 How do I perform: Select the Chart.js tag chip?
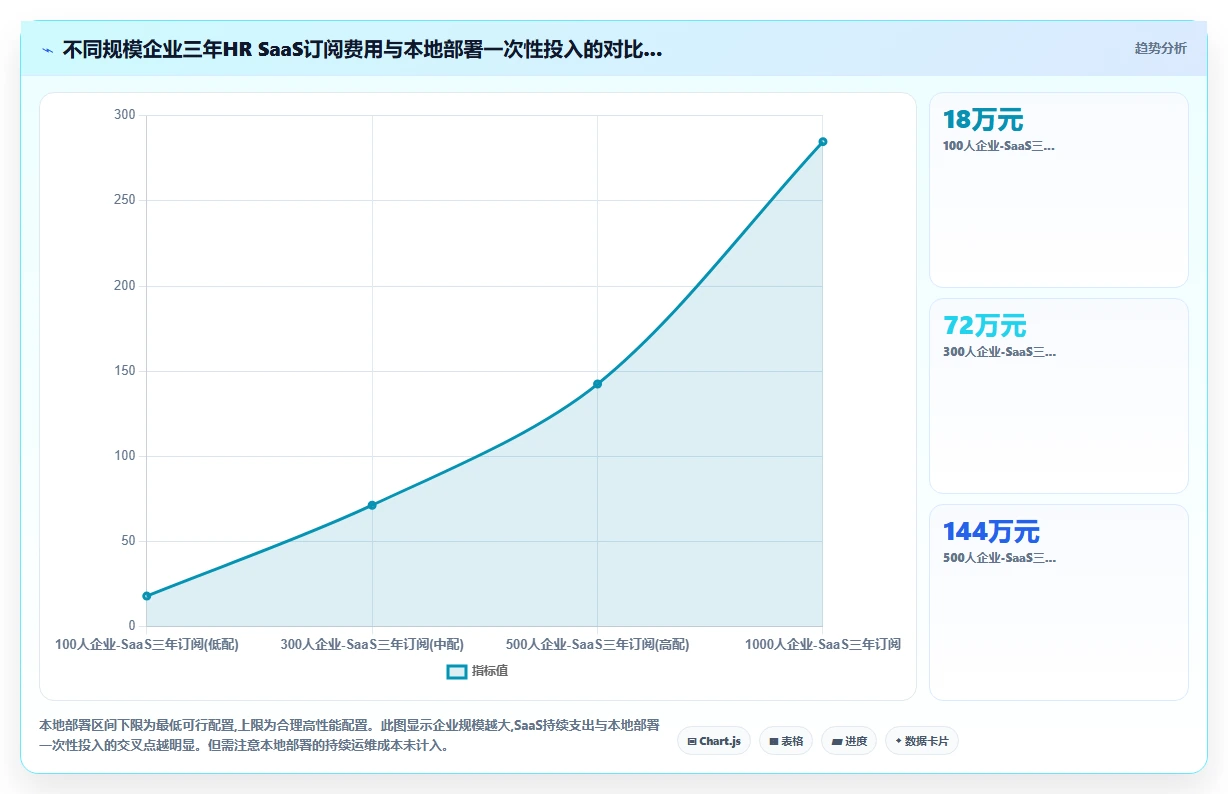point(714,741)
